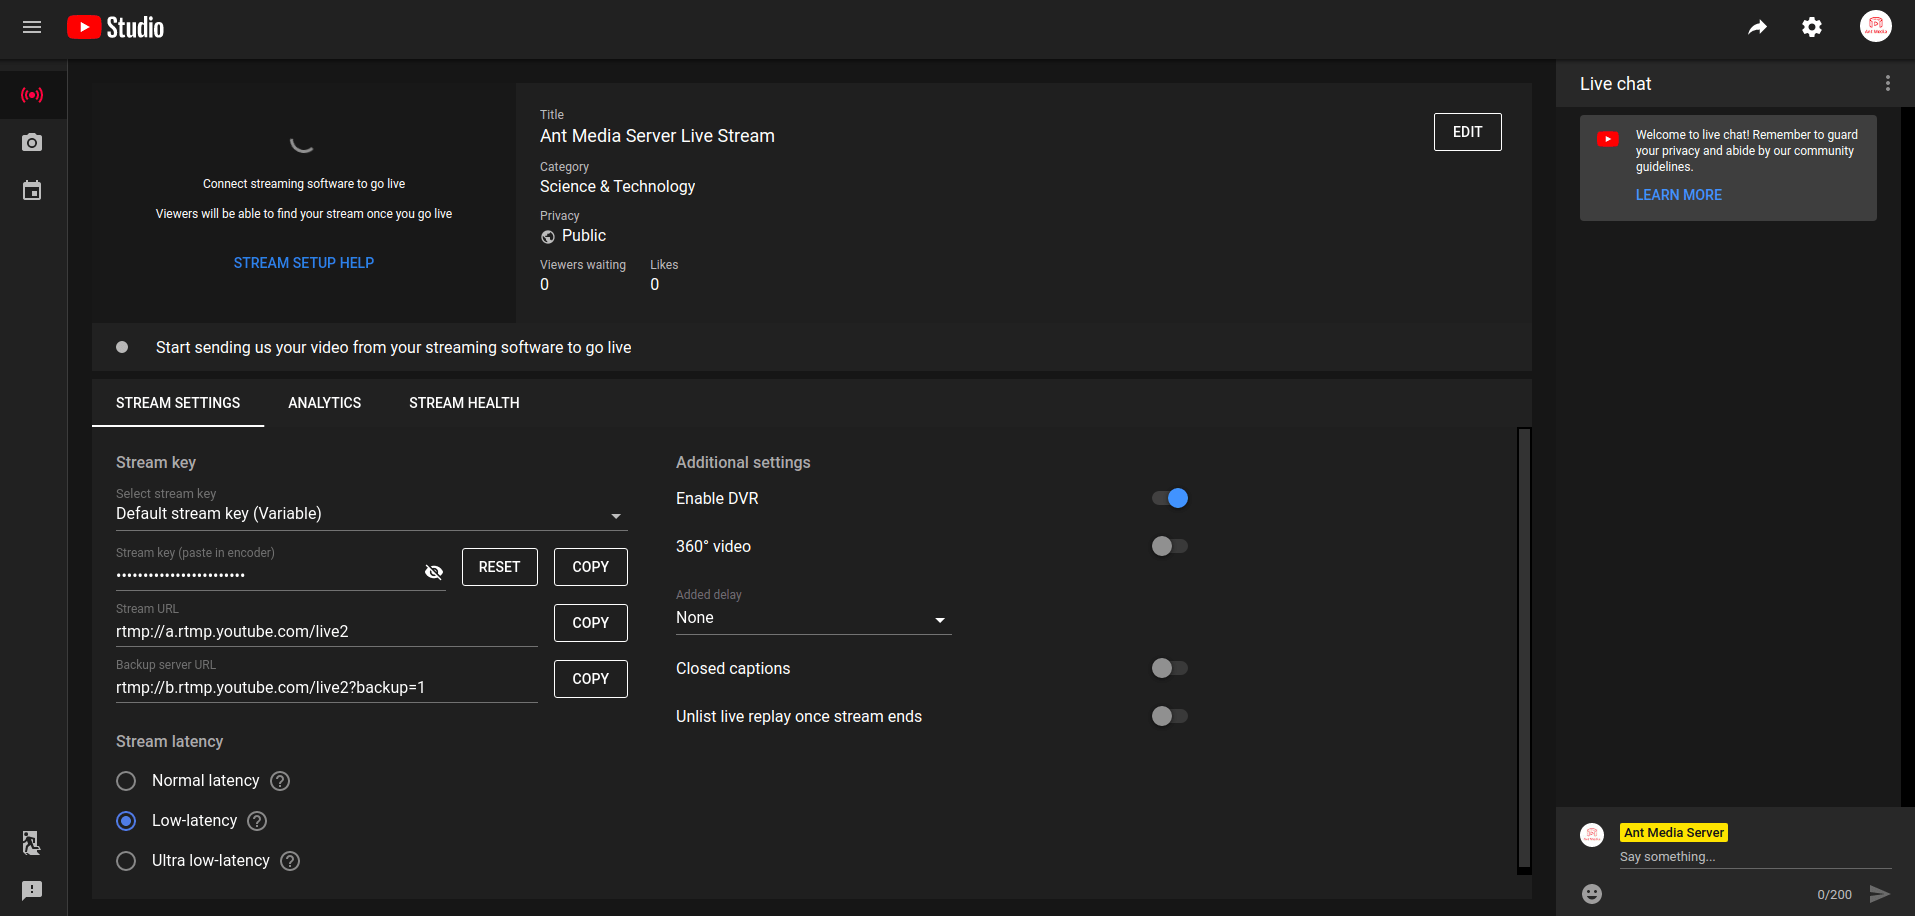The width and height of the screenshot is (1915, 916).
Task: Open the send feedback sidebar icon
Action: (x=32, y=890)
